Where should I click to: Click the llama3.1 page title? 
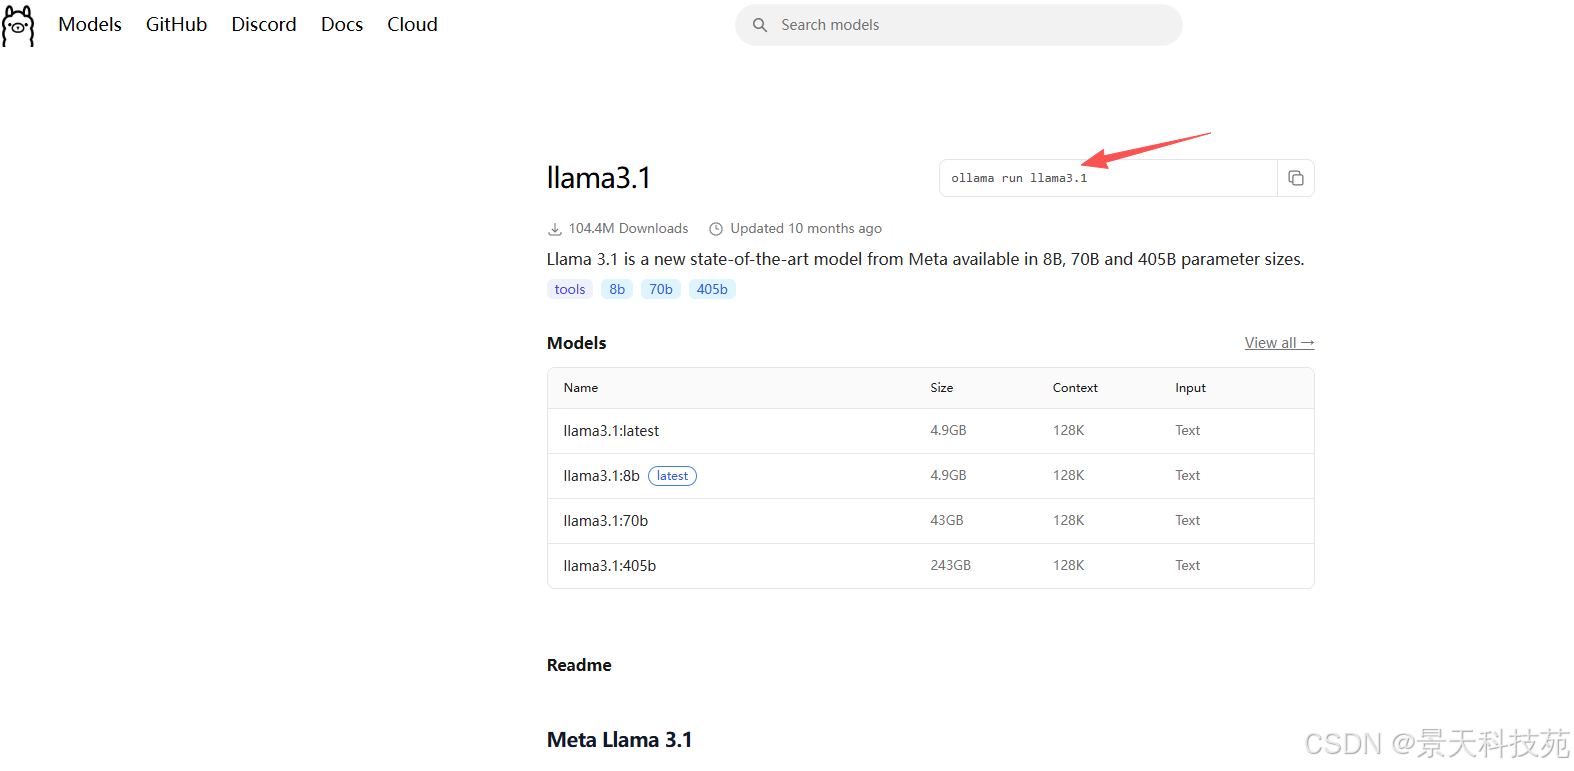pyautogui.click(x=599, y=178)
